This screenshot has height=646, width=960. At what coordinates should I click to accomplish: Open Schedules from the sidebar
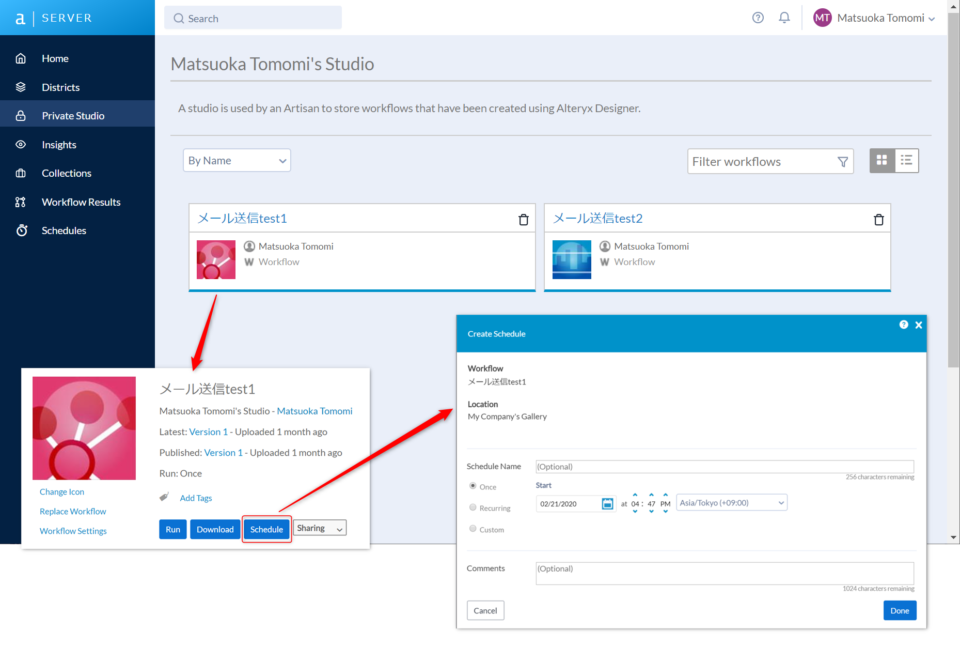click(x=64, y=230)
